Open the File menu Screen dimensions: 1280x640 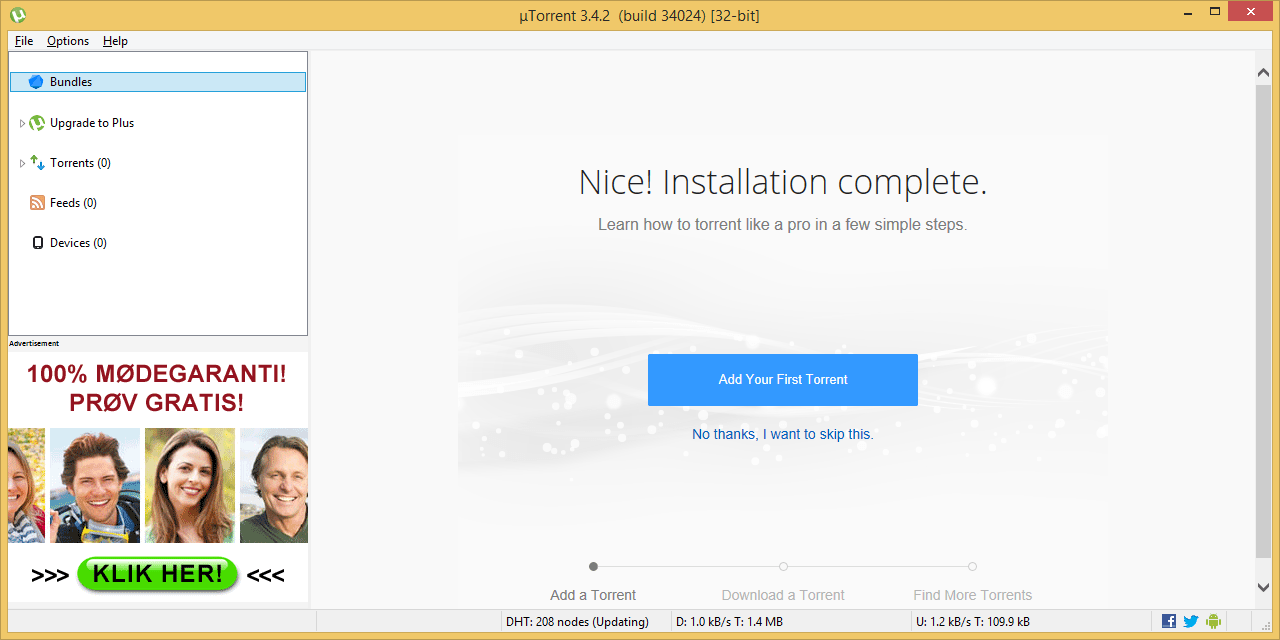(x=24, y=41)
